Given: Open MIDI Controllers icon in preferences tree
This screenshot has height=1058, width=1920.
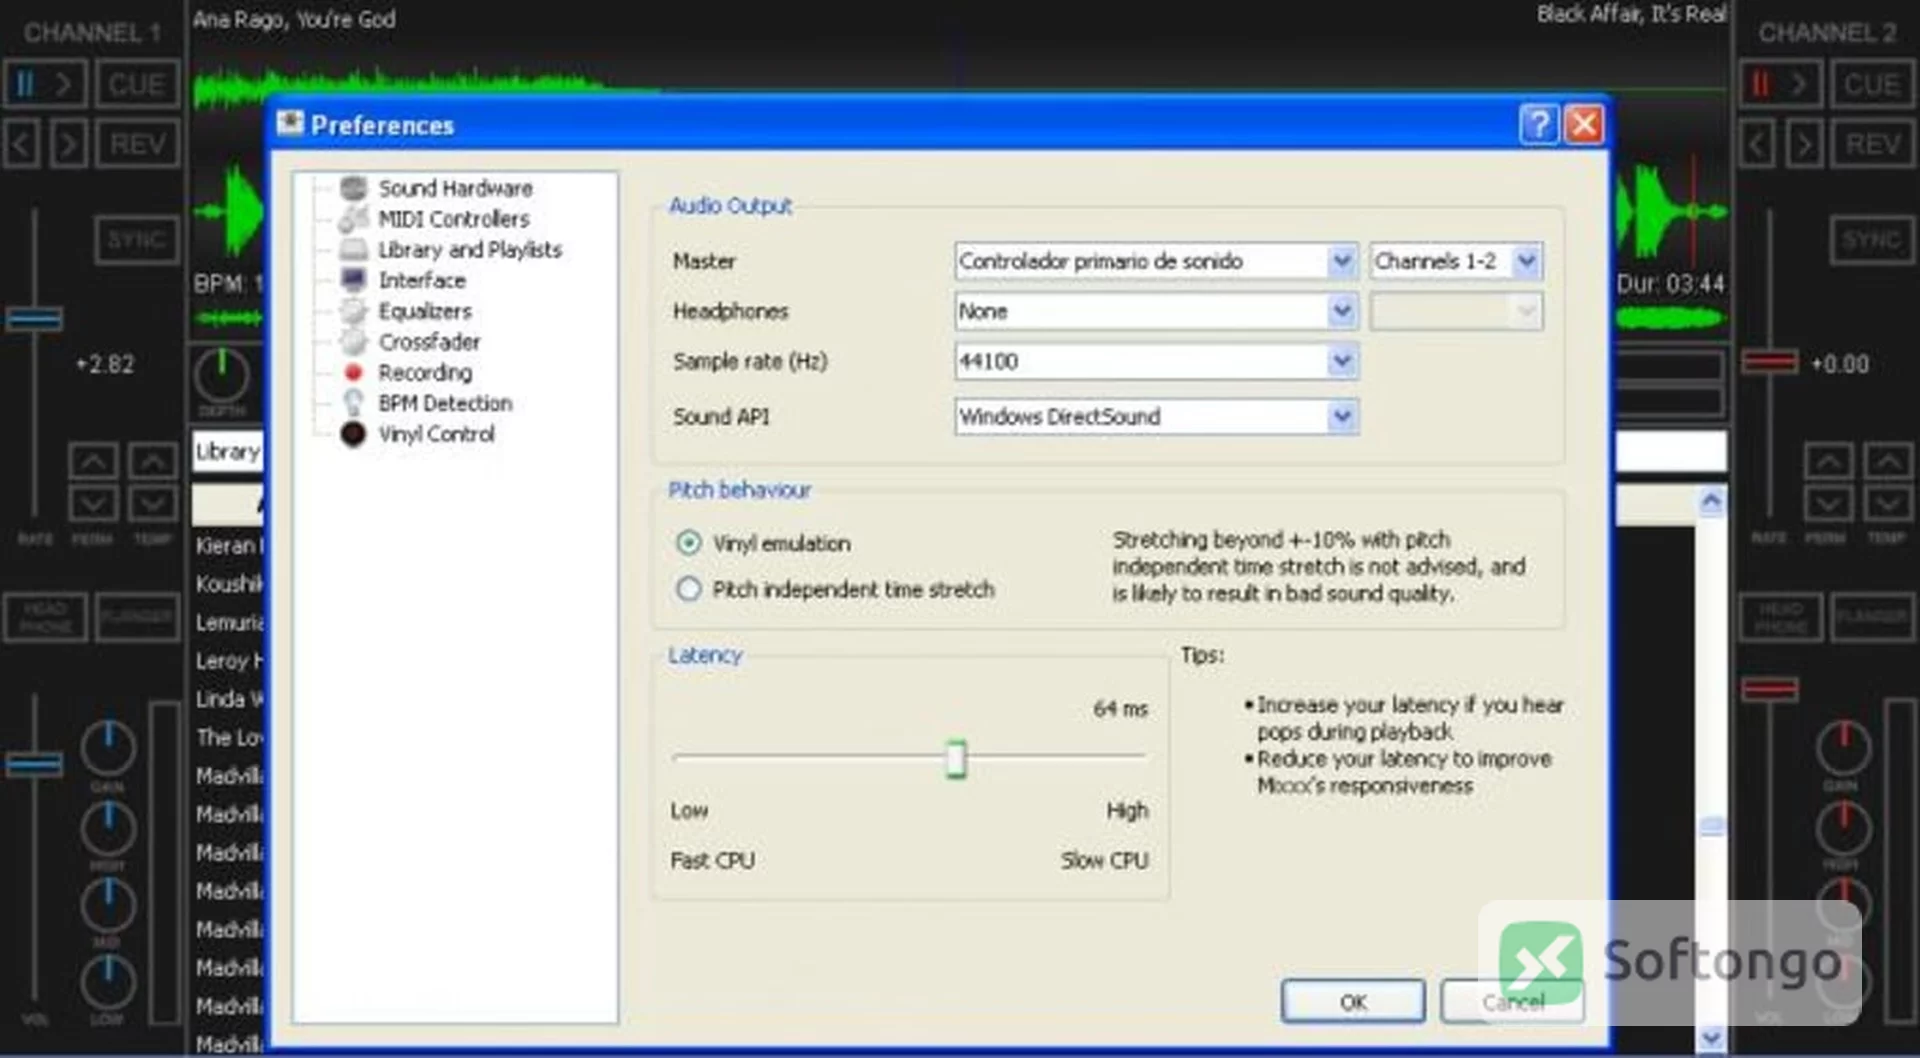Looking at the screenshot, I should 353,218.
